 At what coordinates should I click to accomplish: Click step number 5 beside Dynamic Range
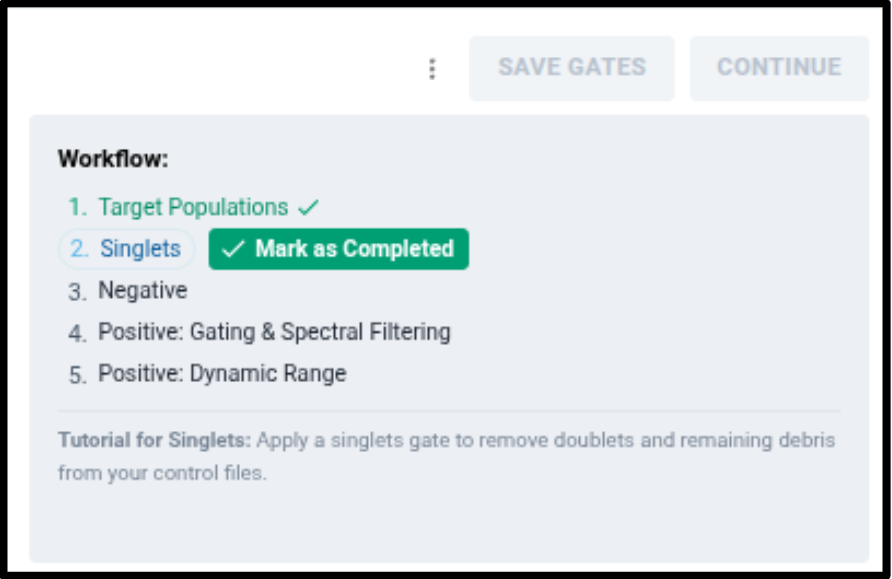click(77, 375)
